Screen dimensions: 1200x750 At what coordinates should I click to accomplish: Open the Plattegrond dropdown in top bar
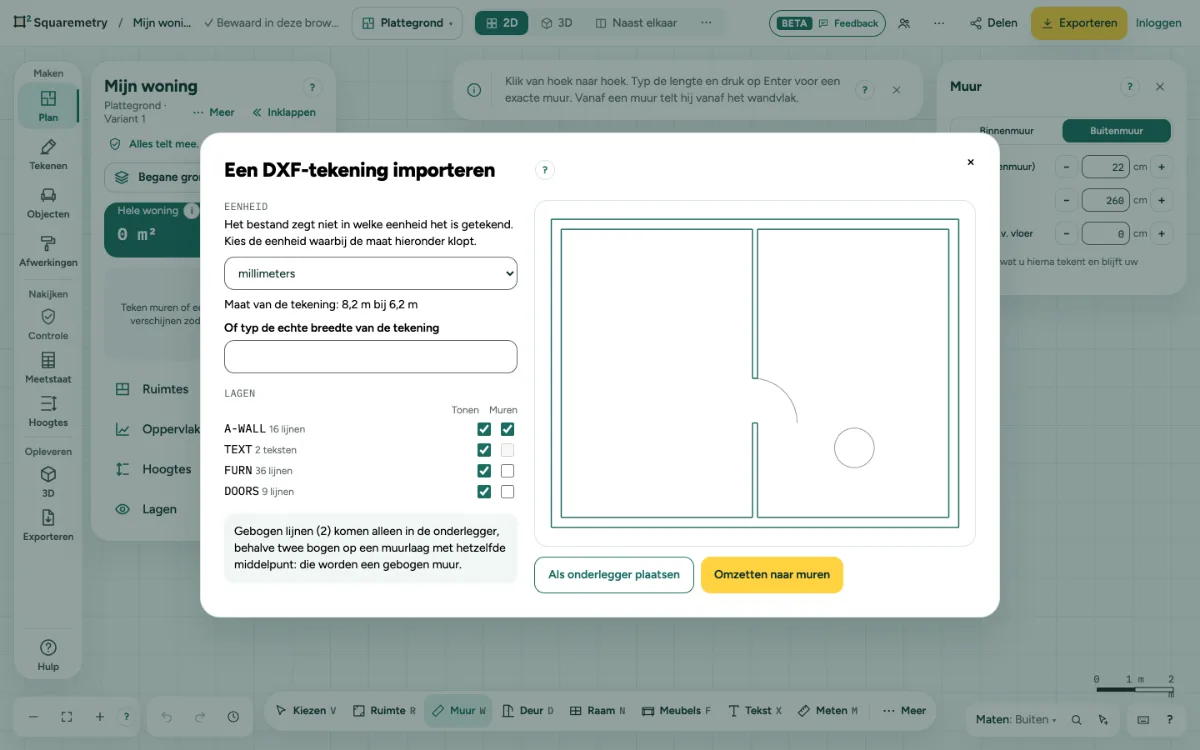[407, 23]
